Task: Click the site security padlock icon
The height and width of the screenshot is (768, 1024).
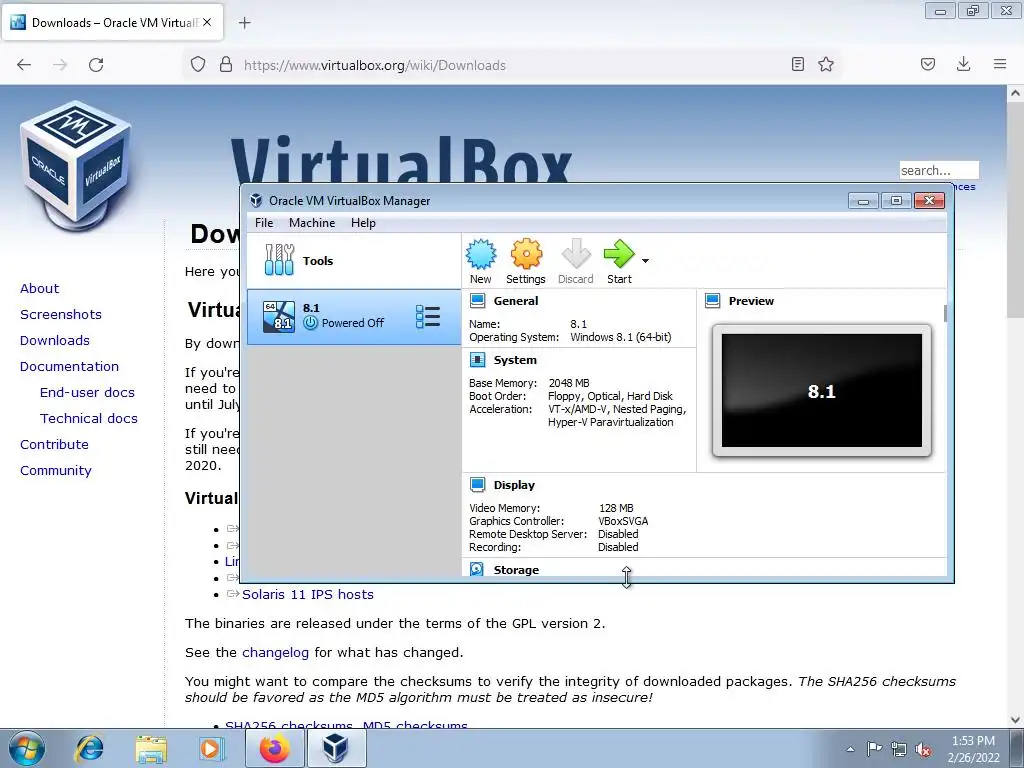Action: 226,65
